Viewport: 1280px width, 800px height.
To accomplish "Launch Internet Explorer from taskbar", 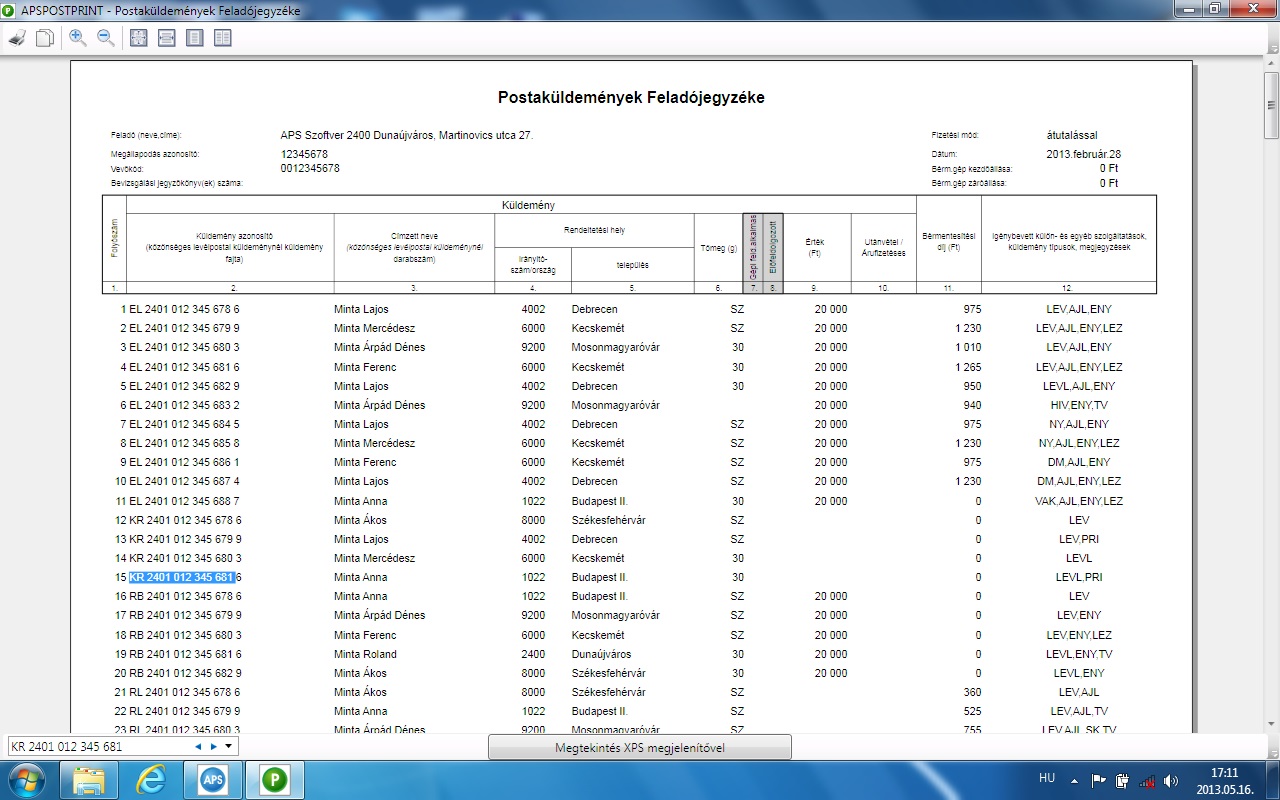I will (x=151, y=779).
